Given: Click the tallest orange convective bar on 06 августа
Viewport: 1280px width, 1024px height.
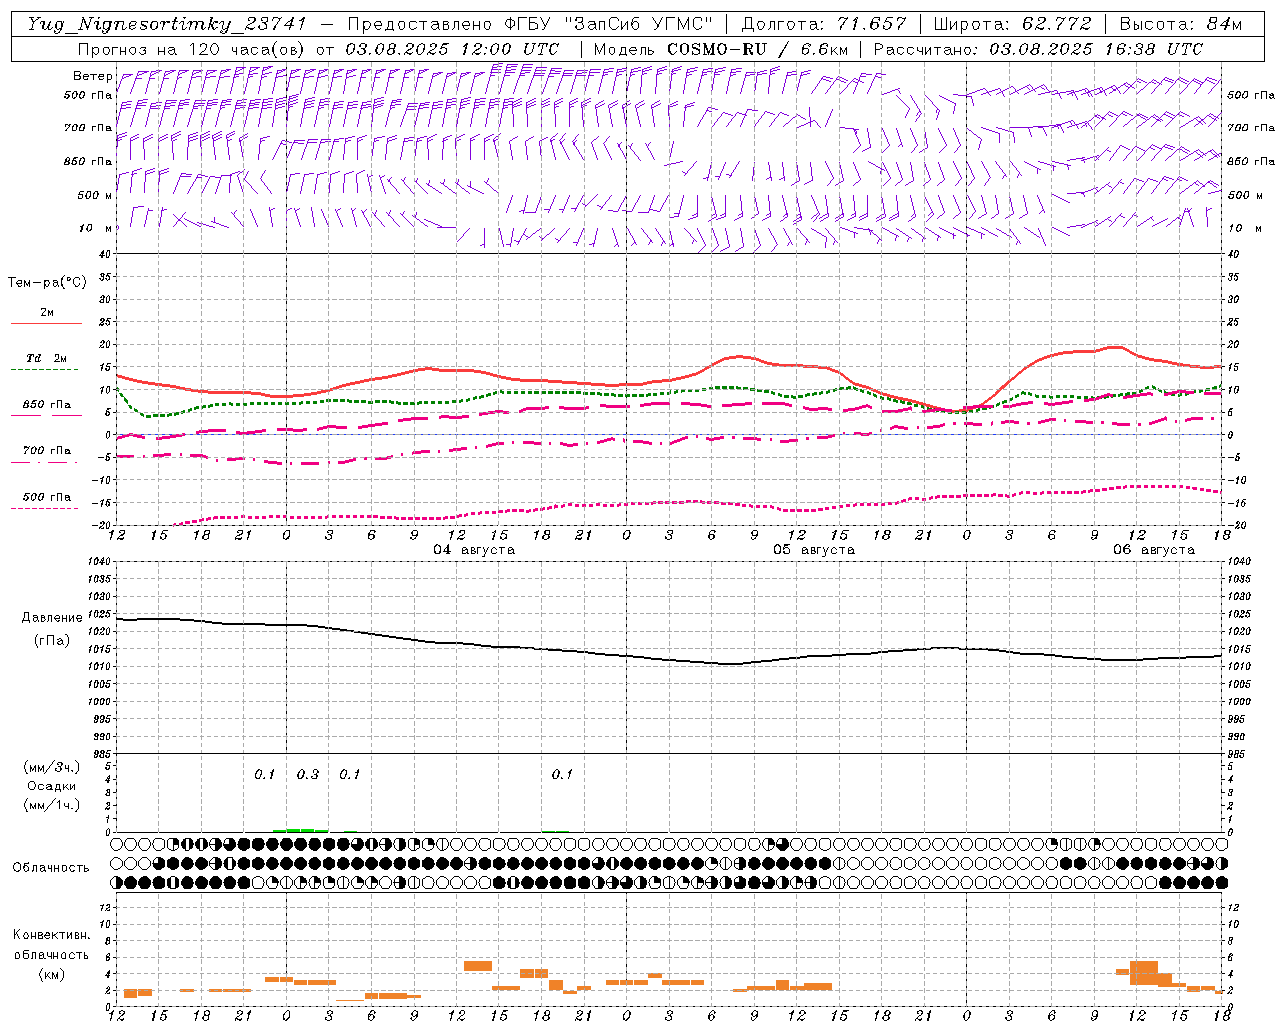Looking at the screenshot, I should (1144, 973).
